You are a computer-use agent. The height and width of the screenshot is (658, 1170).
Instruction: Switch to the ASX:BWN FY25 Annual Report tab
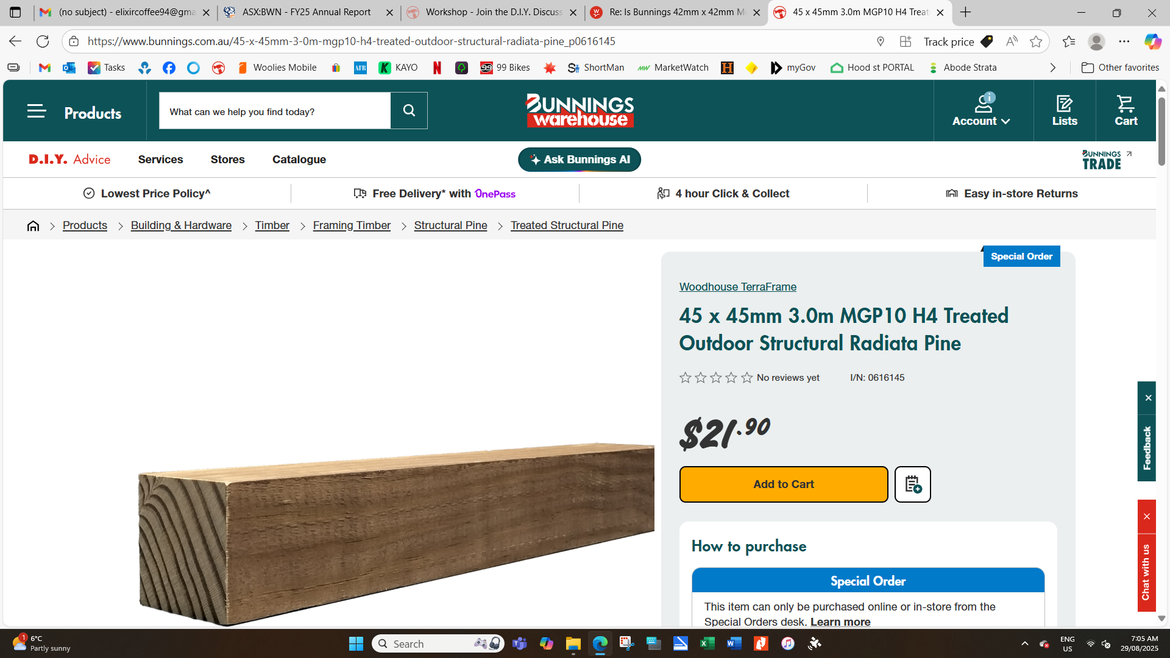click(x=307, y=13)
